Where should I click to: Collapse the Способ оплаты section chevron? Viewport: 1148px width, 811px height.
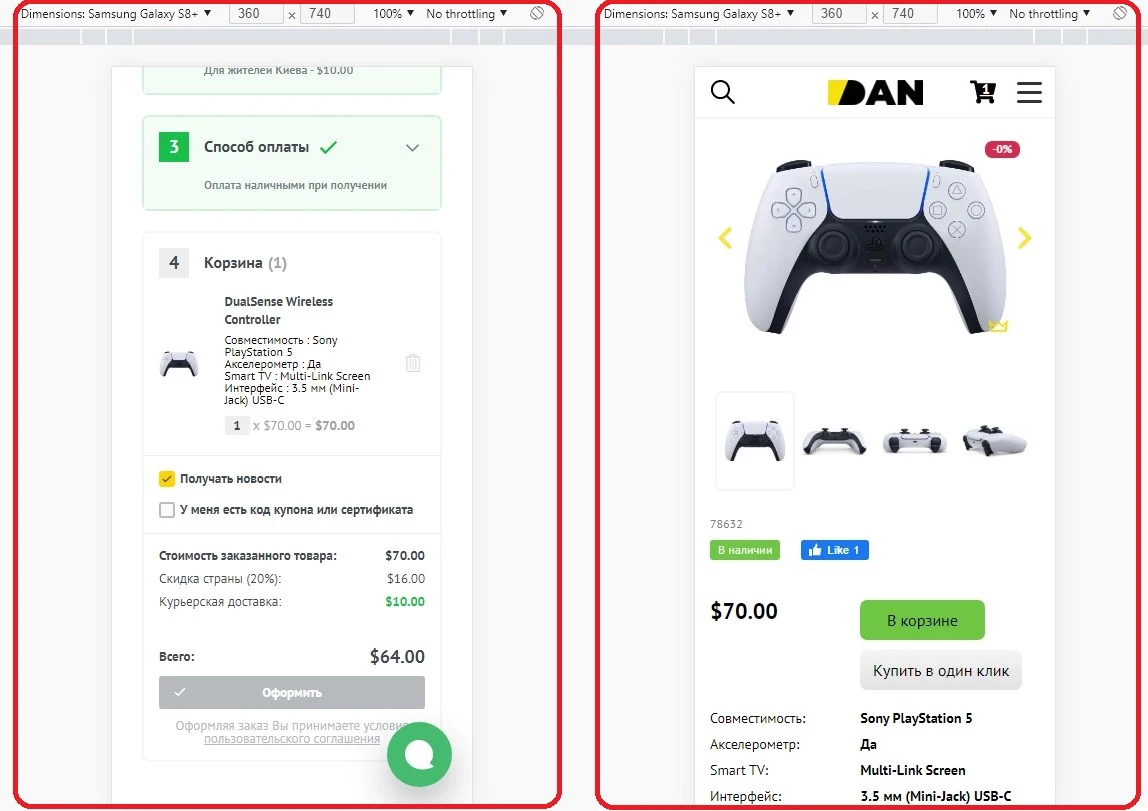pos(412,148)
